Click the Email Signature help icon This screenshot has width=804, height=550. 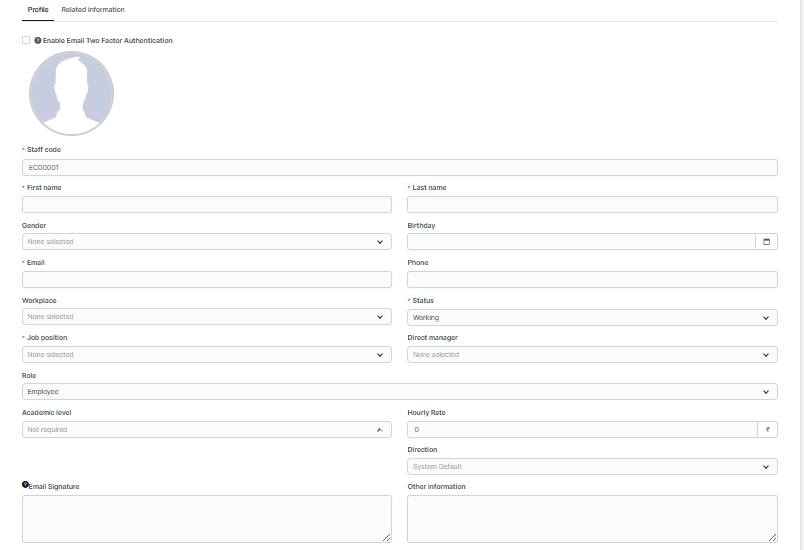pyautogui.click(x=25, y=485)
